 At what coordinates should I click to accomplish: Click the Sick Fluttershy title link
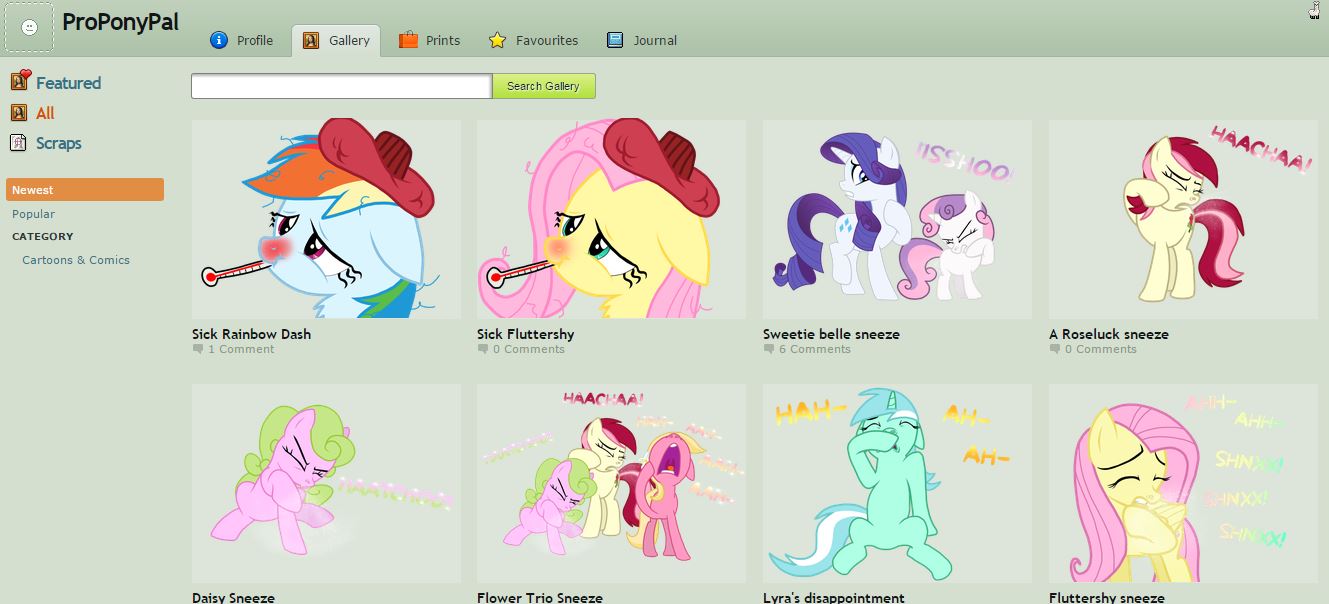point(525,334)
